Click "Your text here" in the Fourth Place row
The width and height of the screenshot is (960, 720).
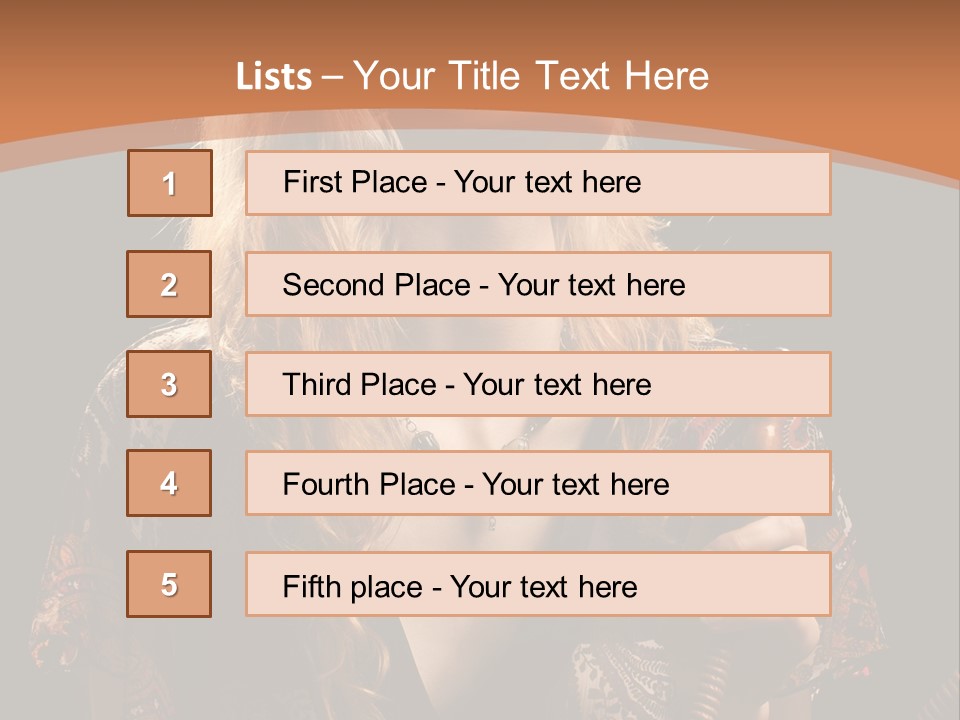tap(575, 485)
